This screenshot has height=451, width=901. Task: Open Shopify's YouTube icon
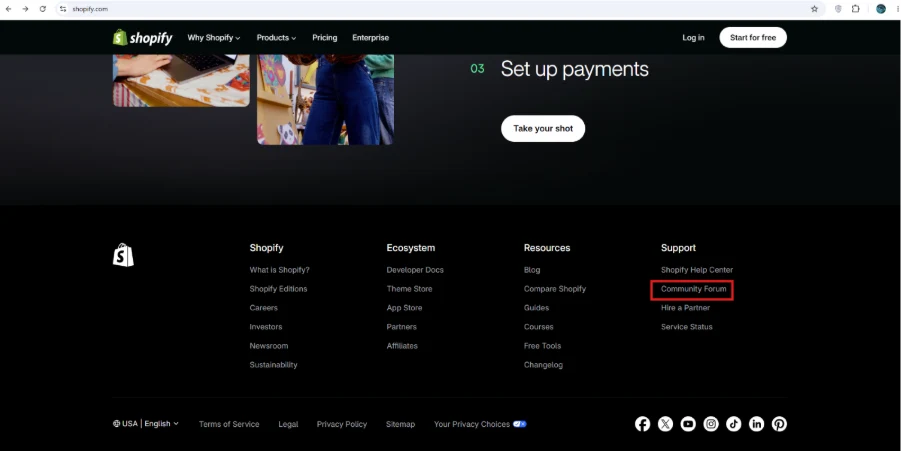tap(688, 424)
